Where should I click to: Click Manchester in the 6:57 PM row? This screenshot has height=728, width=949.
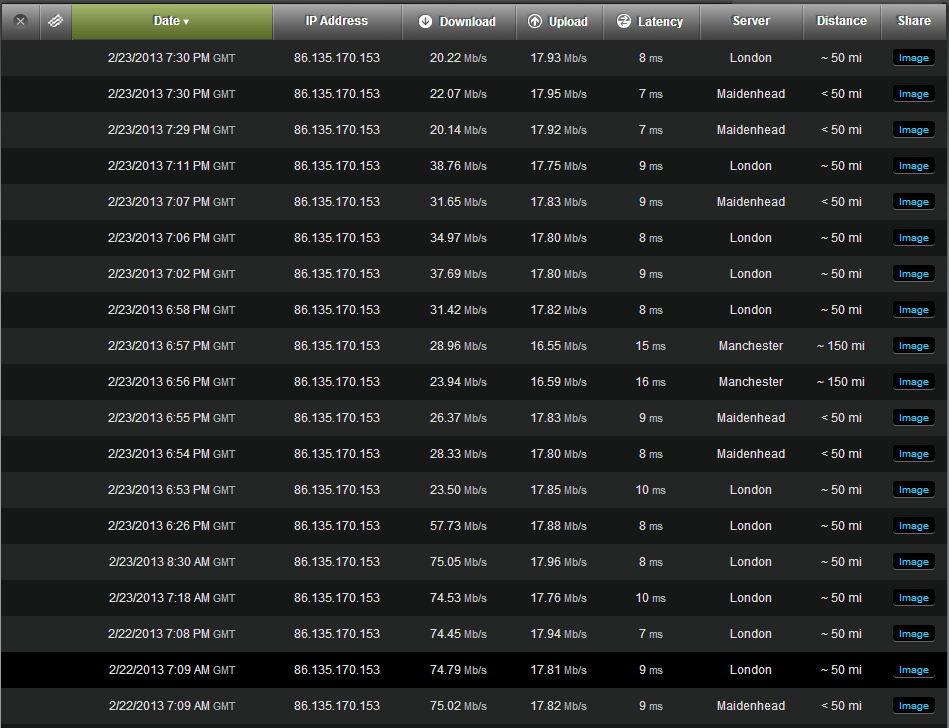tap(750, 346)
